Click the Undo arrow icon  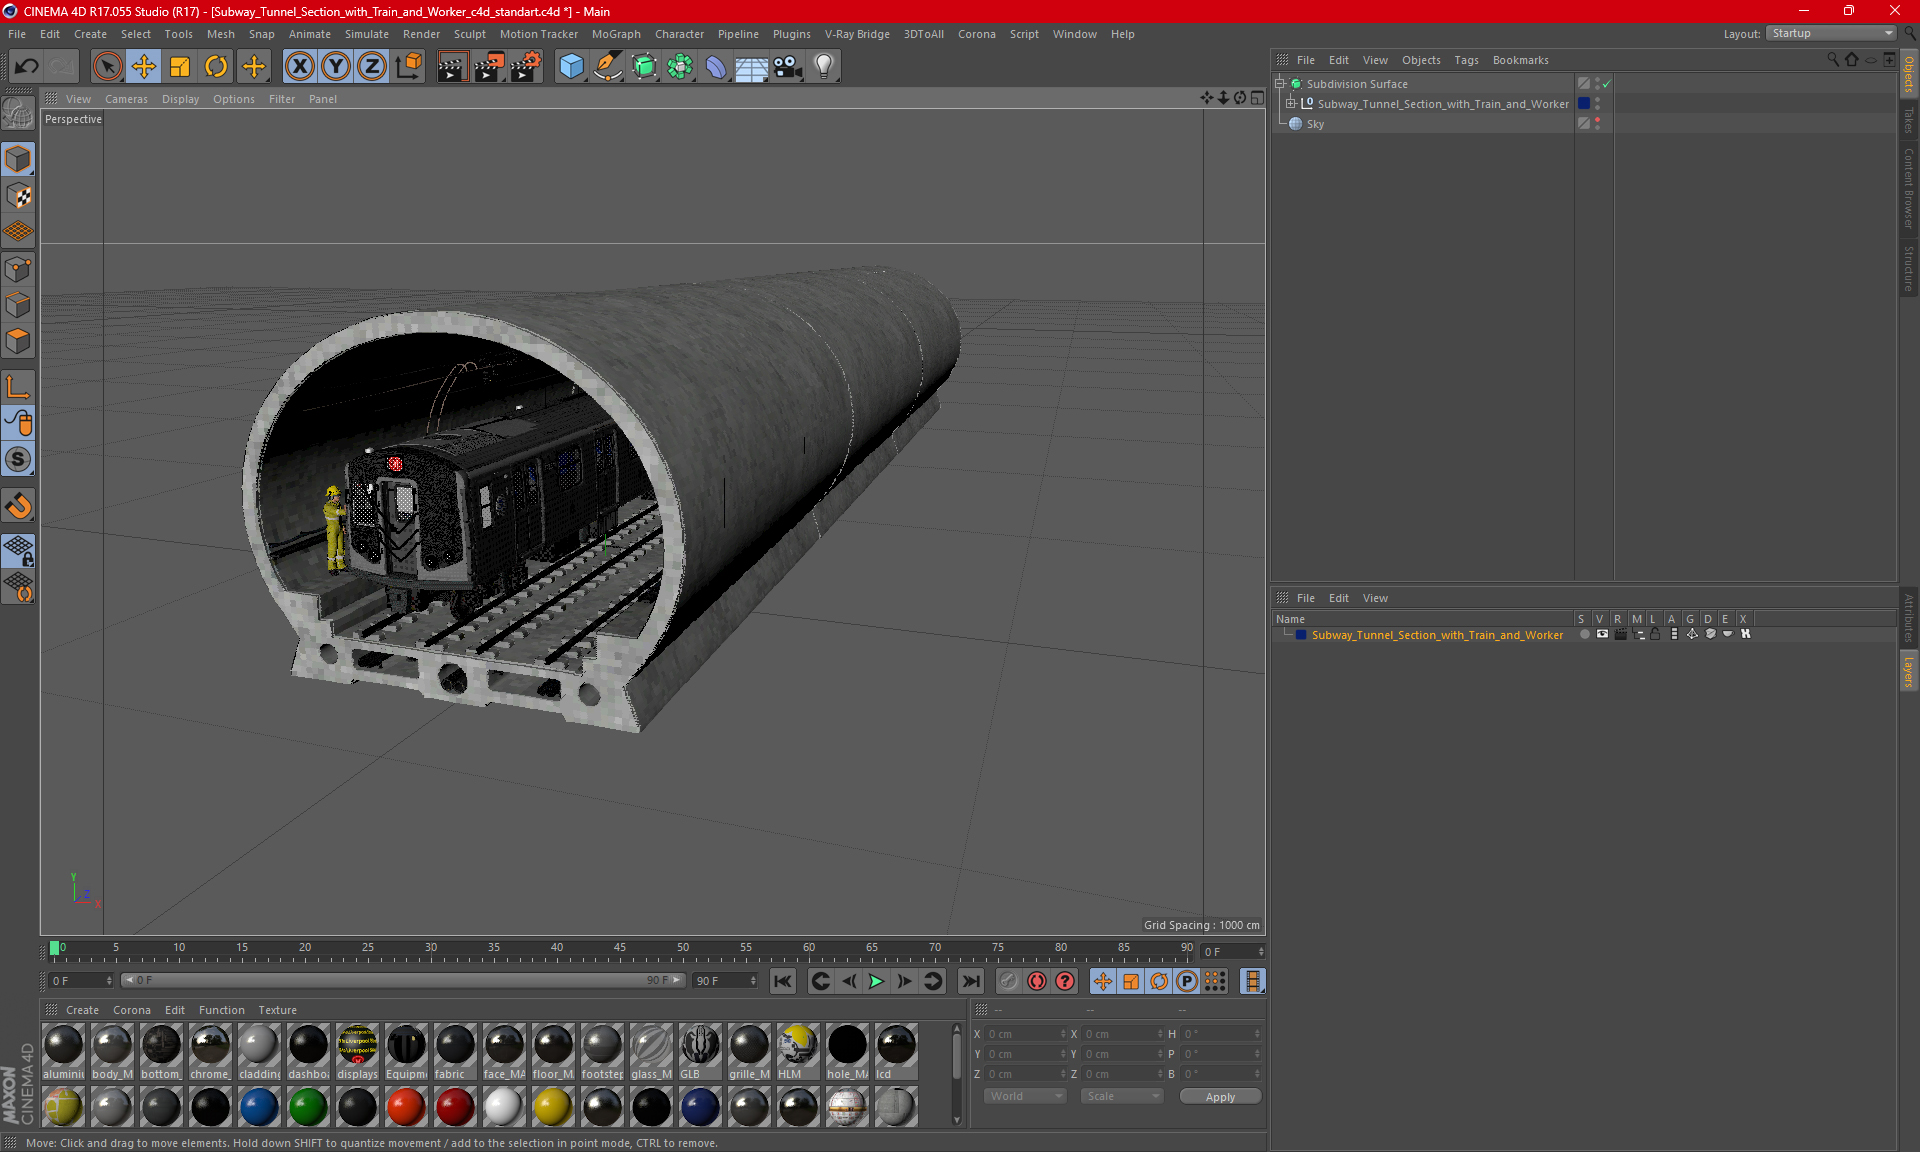(x=27, y=67)
